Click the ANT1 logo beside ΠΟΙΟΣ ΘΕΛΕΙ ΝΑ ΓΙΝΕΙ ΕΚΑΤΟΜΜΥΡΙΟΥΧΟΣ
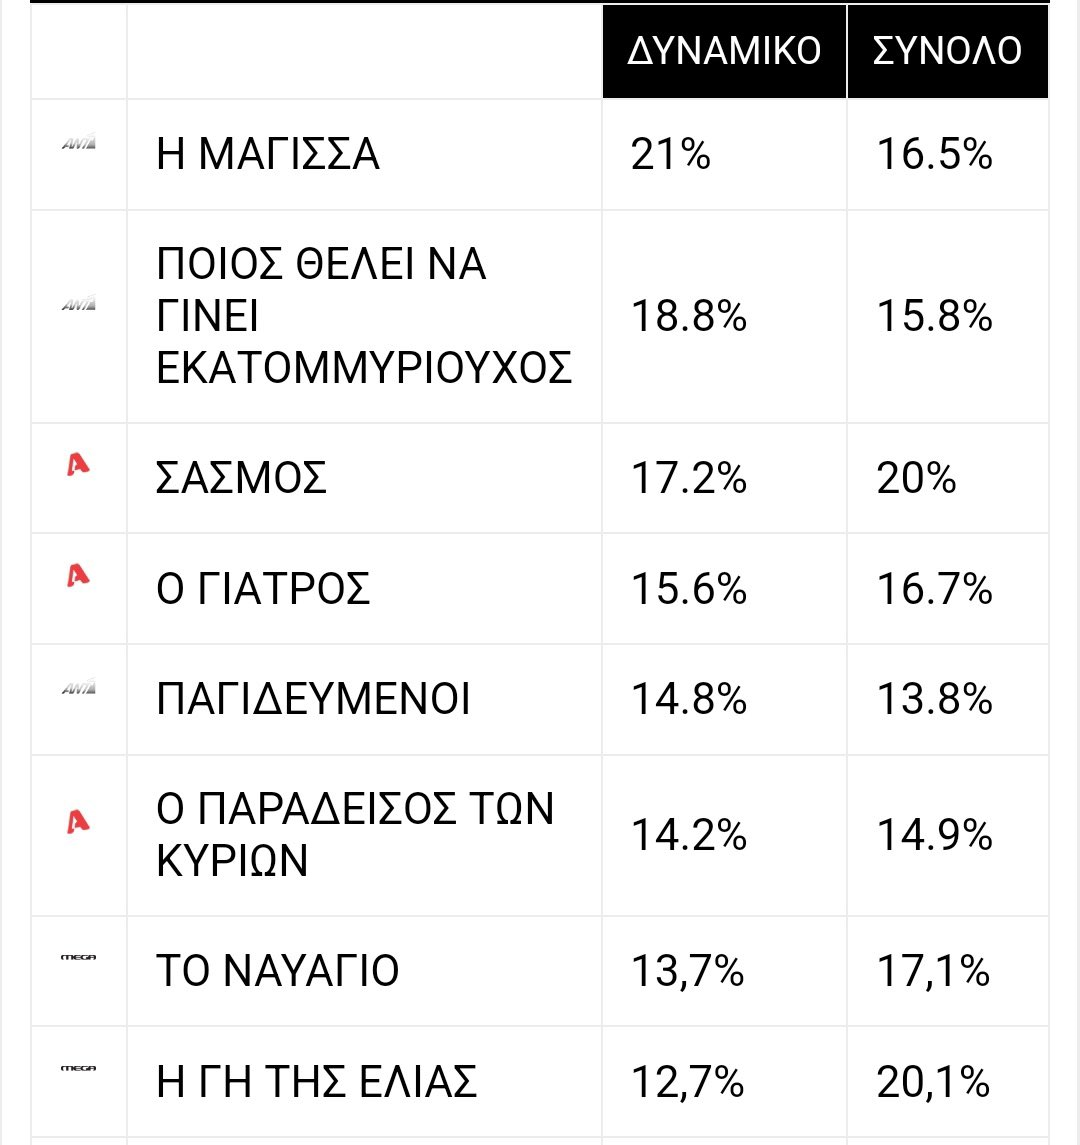The width and height of the screenshot is (1080, 1145). [78, 304]
